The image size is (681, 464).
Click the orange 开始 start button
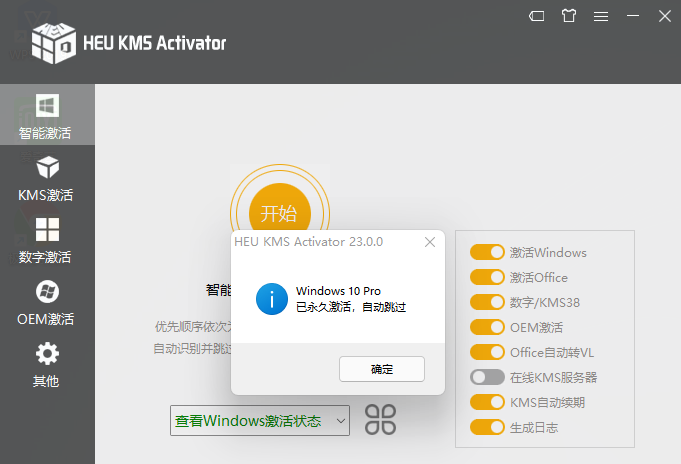click(x=279, y=213)
